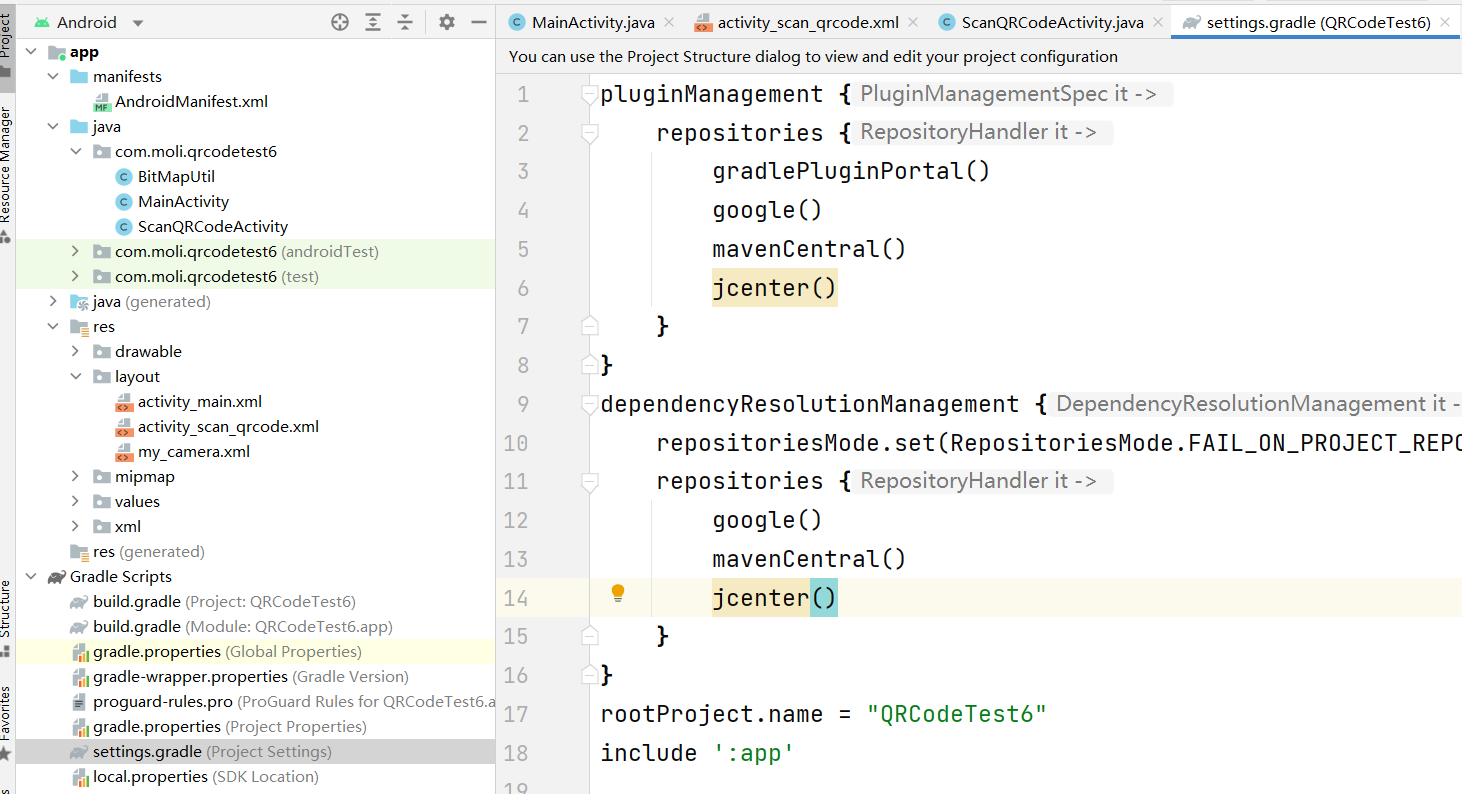Click the Select Opened File target icon

coord(340,22)
